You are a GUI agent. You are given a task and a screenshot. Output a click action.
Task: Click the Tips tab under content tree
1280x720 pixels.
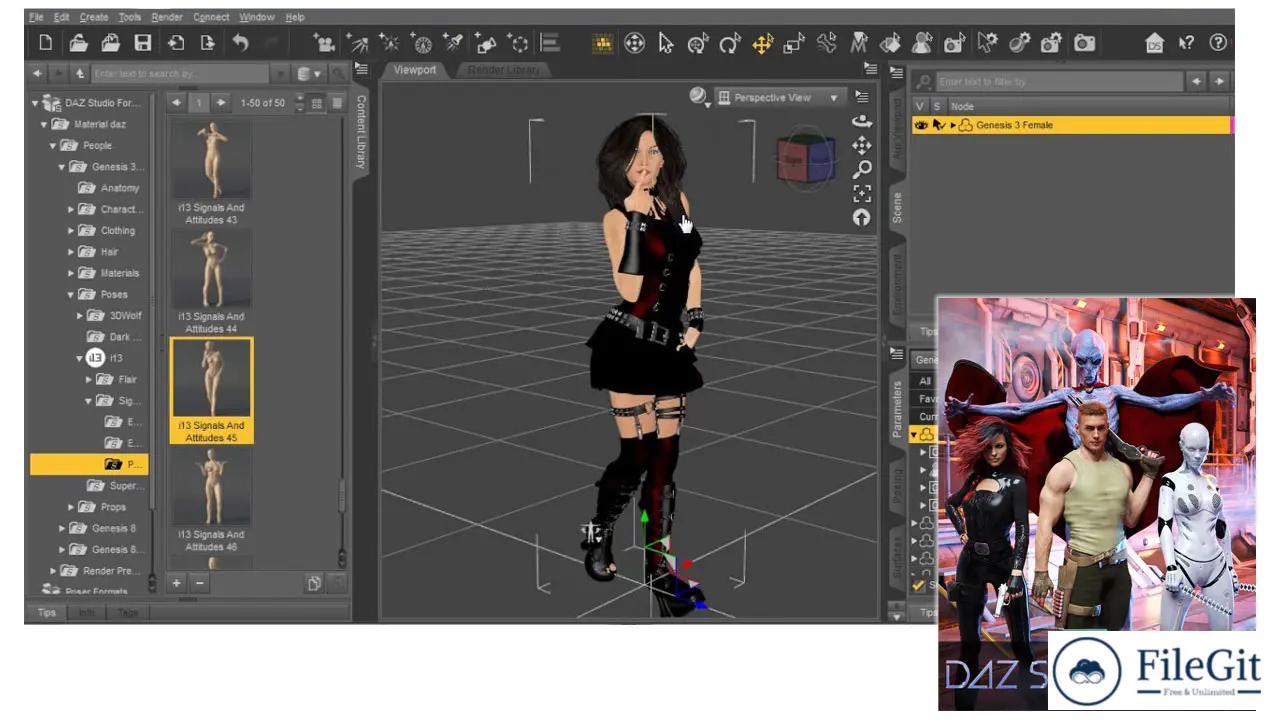[x=47, y=612]
